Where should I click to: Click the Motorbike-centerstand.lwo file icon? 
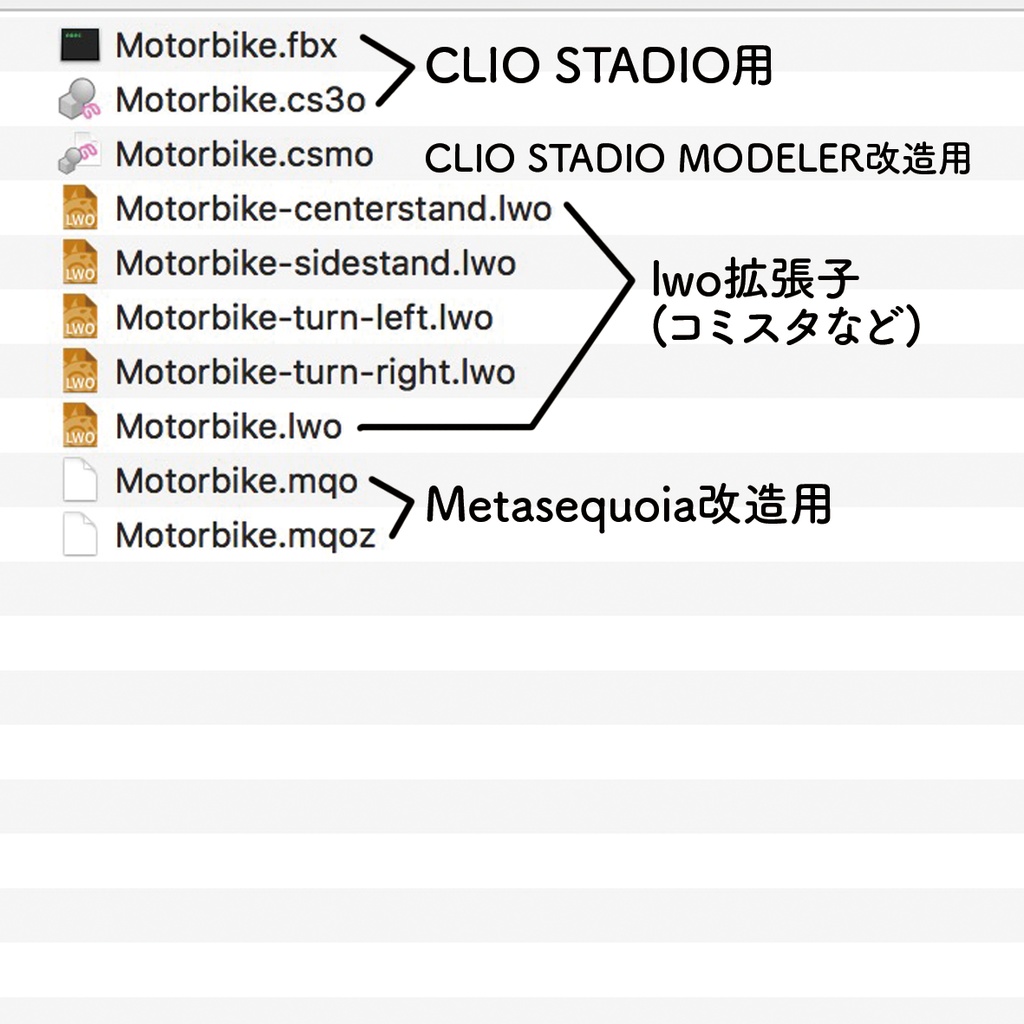click(x=79, y=209)
